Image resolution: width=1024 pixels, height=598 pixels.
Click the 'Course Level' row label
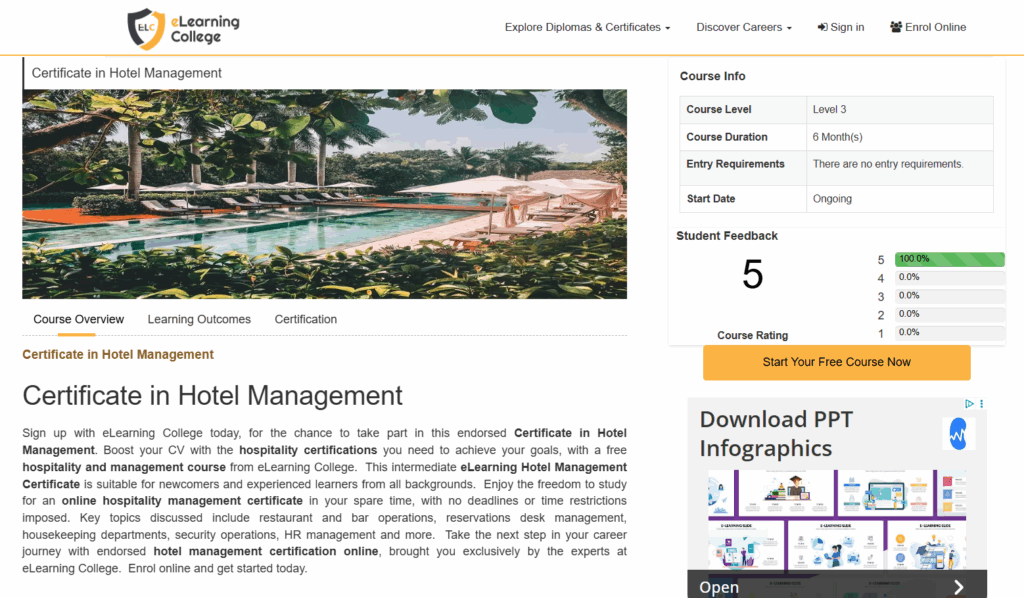tap(718, 110)
